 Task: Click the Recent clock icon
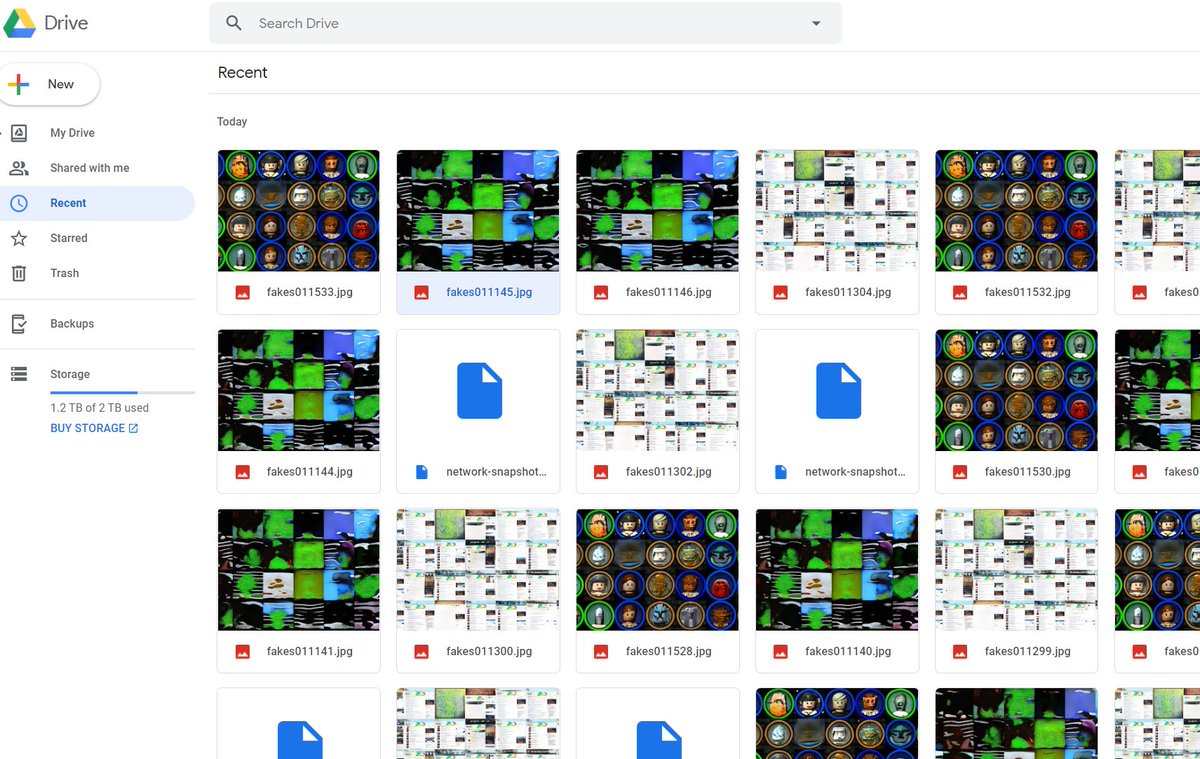(x=19, y=203)
